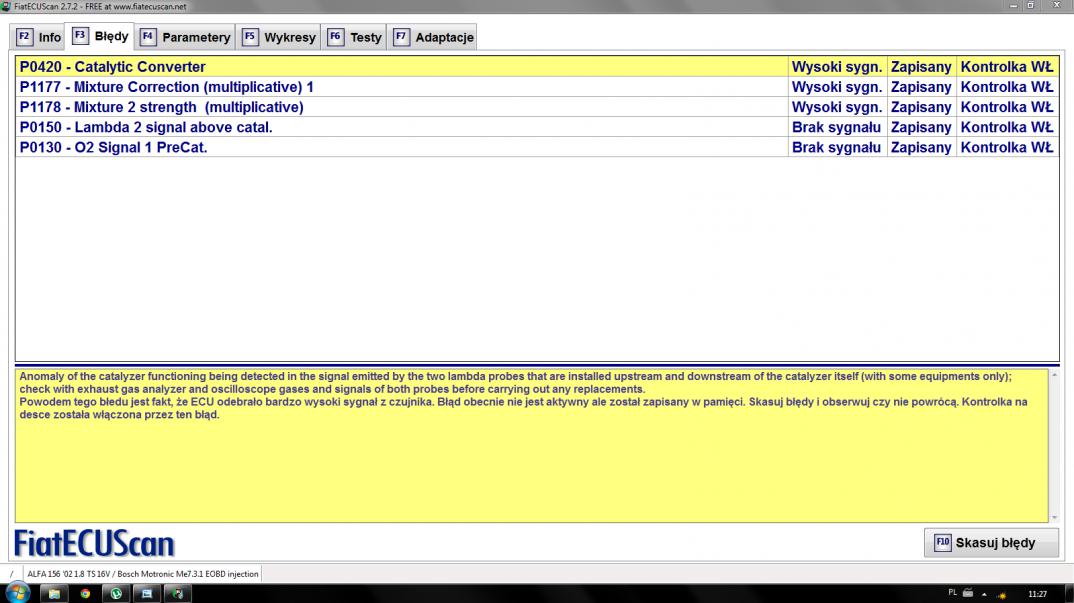The width and height of the screenshot is (1074, 603).
Task: Select P1177 - Mixture Correction (multiplicative) 1 row
Action: 538,87
